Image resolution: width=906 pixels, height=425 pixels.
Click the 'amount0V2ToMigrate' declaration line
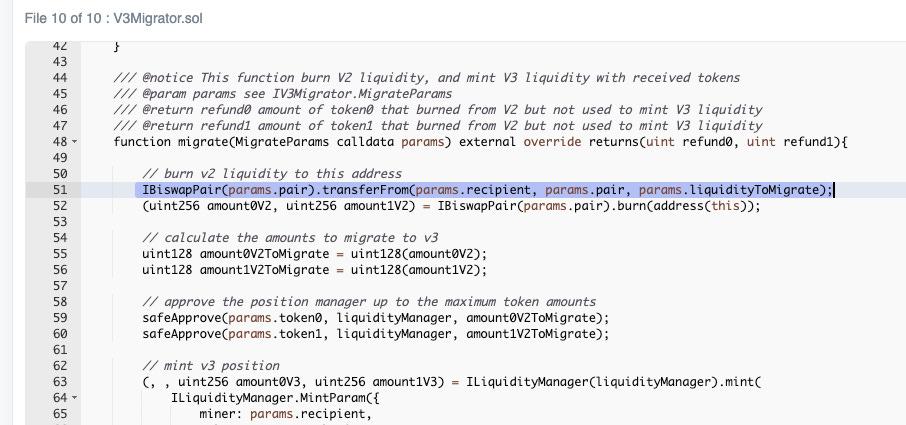(x=314, y=254)
